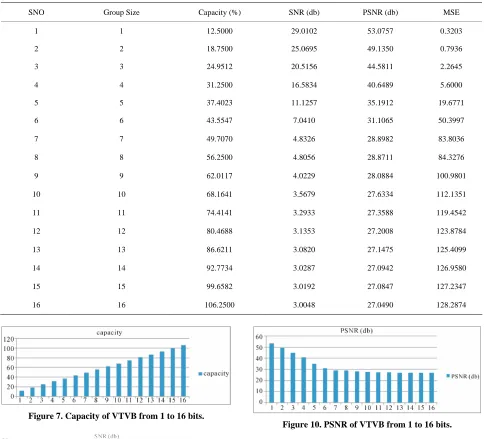Click the 'PSNR (db)' legend entry
The height and width of the screenshot is (439, 484).
pos(463,376)
